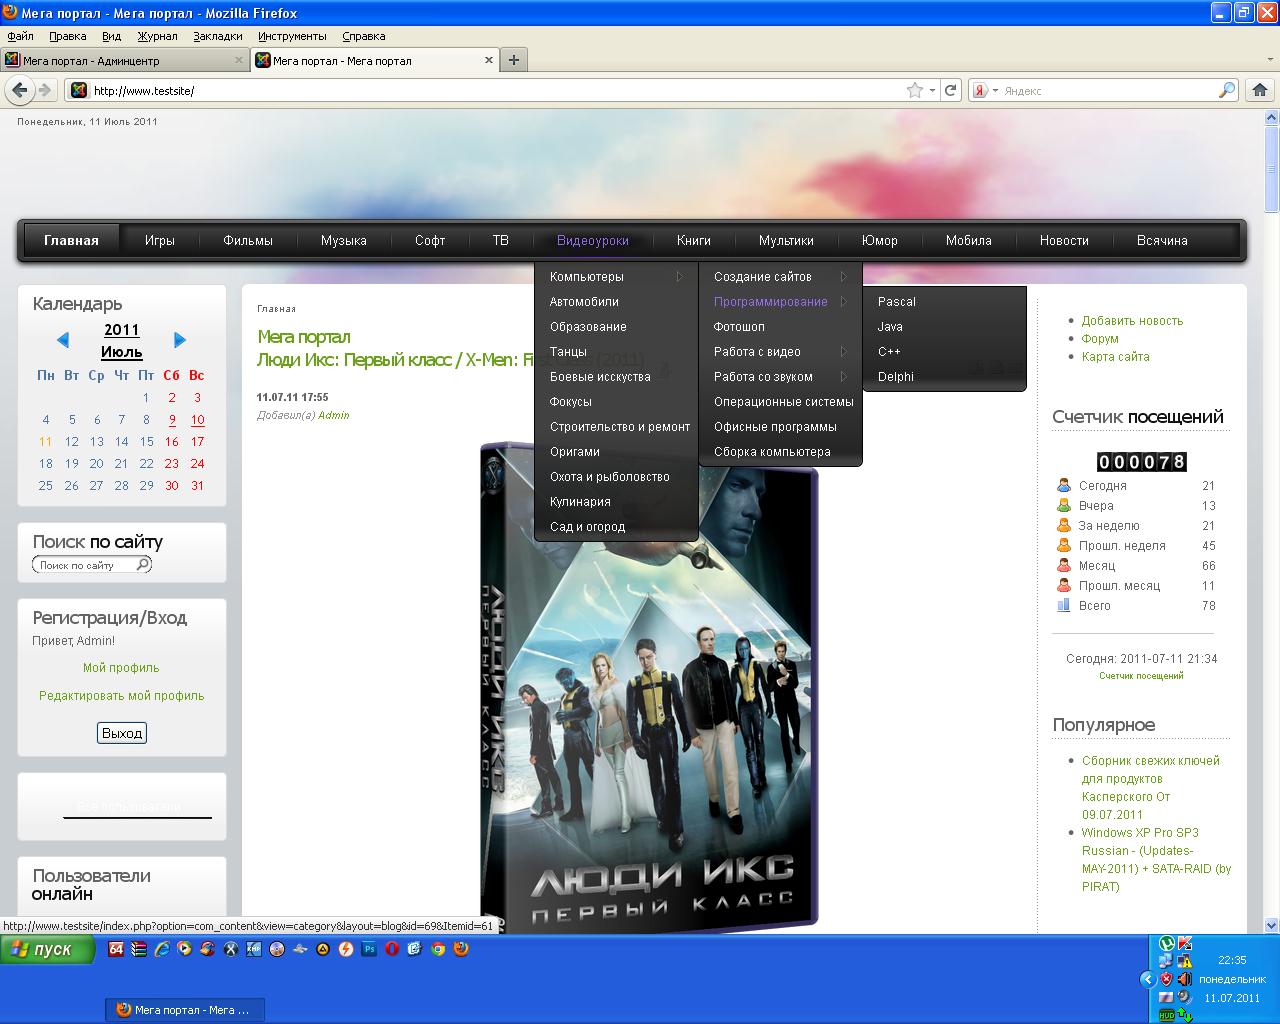Click the Добавить новость link
Viewport: 1280px width, 1024px height.
1132,320
